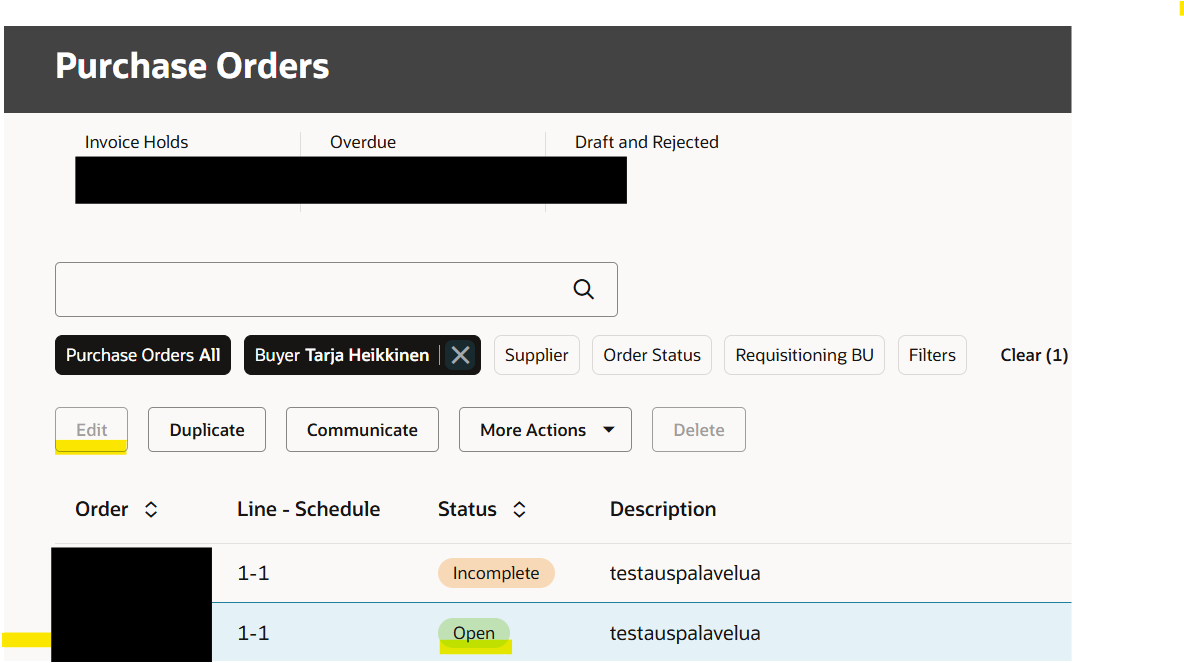Screen dimensions: 1184x663
Task: Click the Delete button
Action: (x=698, y=429)
